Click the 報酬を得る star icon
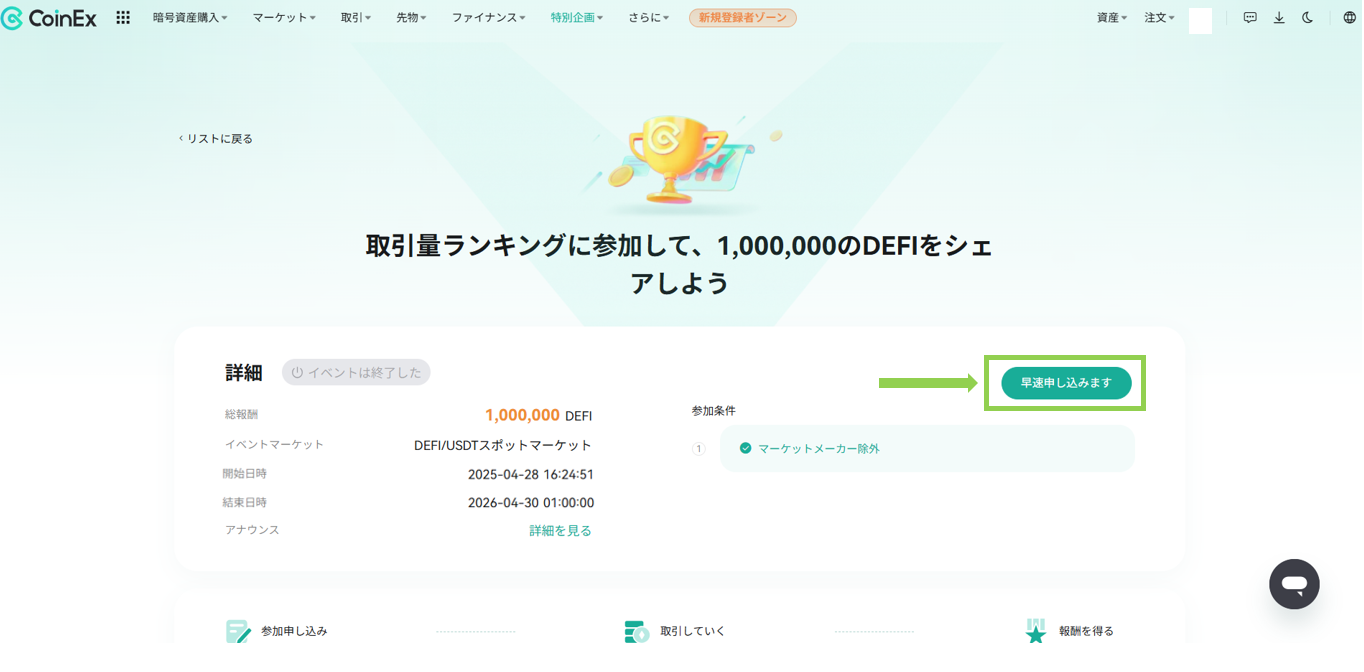 coord(1036,631)
